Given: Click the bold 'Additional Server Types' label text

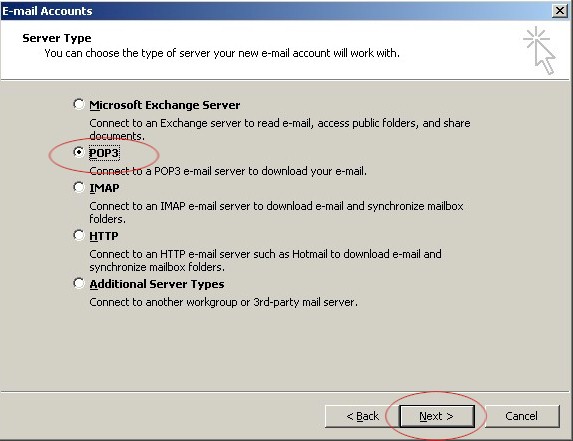Looking at the screenshot, I should 157,284.
